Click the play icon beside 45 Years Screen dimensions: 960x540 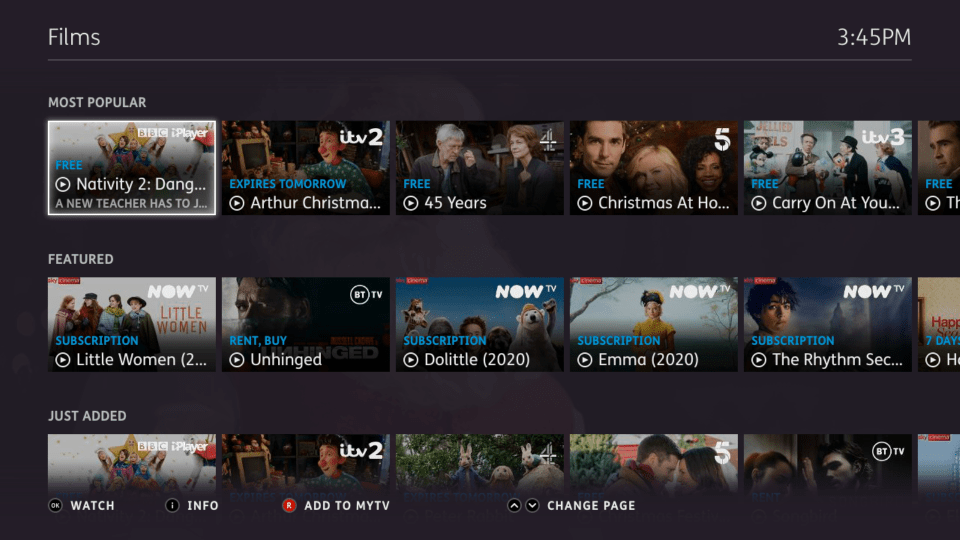[x=411, y=203]
